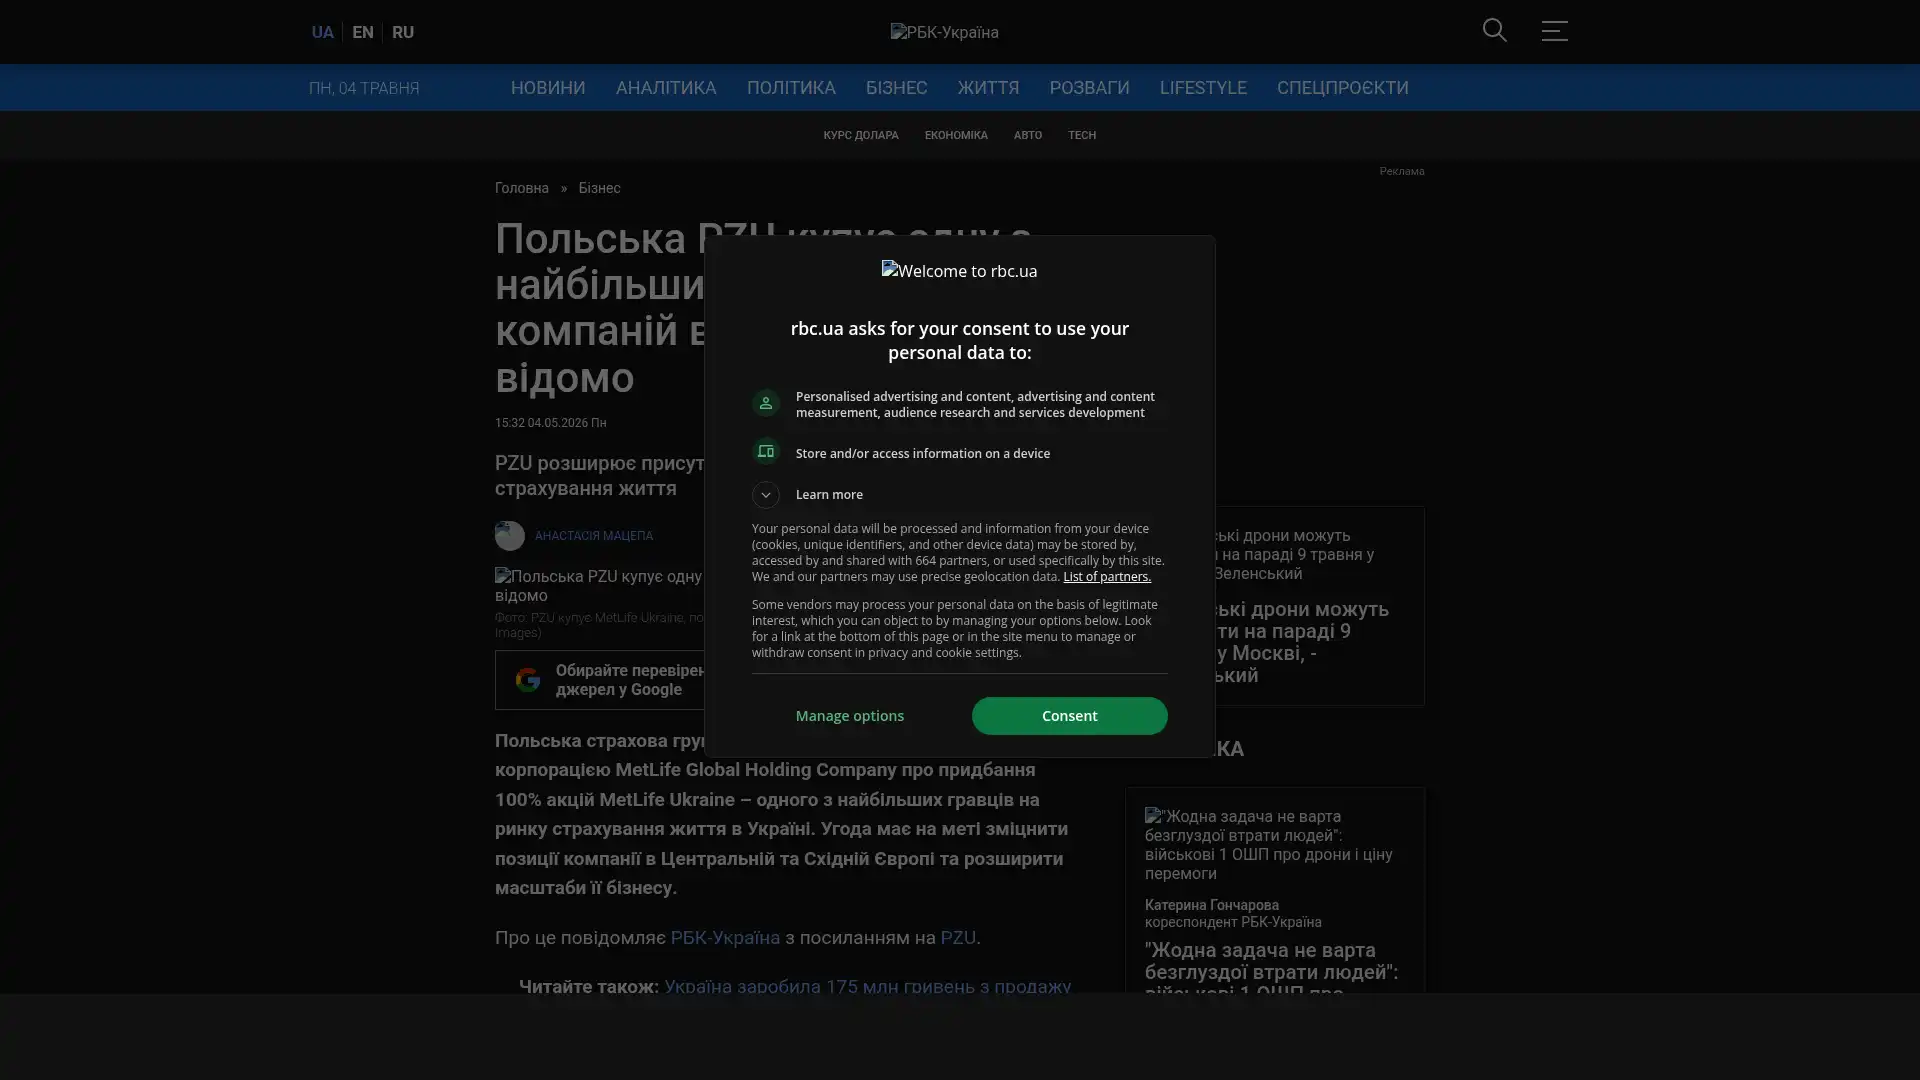This screenshot has width=1920, height=1080.
Task: Go to TECH submenu link
Action: point(1082,136)
